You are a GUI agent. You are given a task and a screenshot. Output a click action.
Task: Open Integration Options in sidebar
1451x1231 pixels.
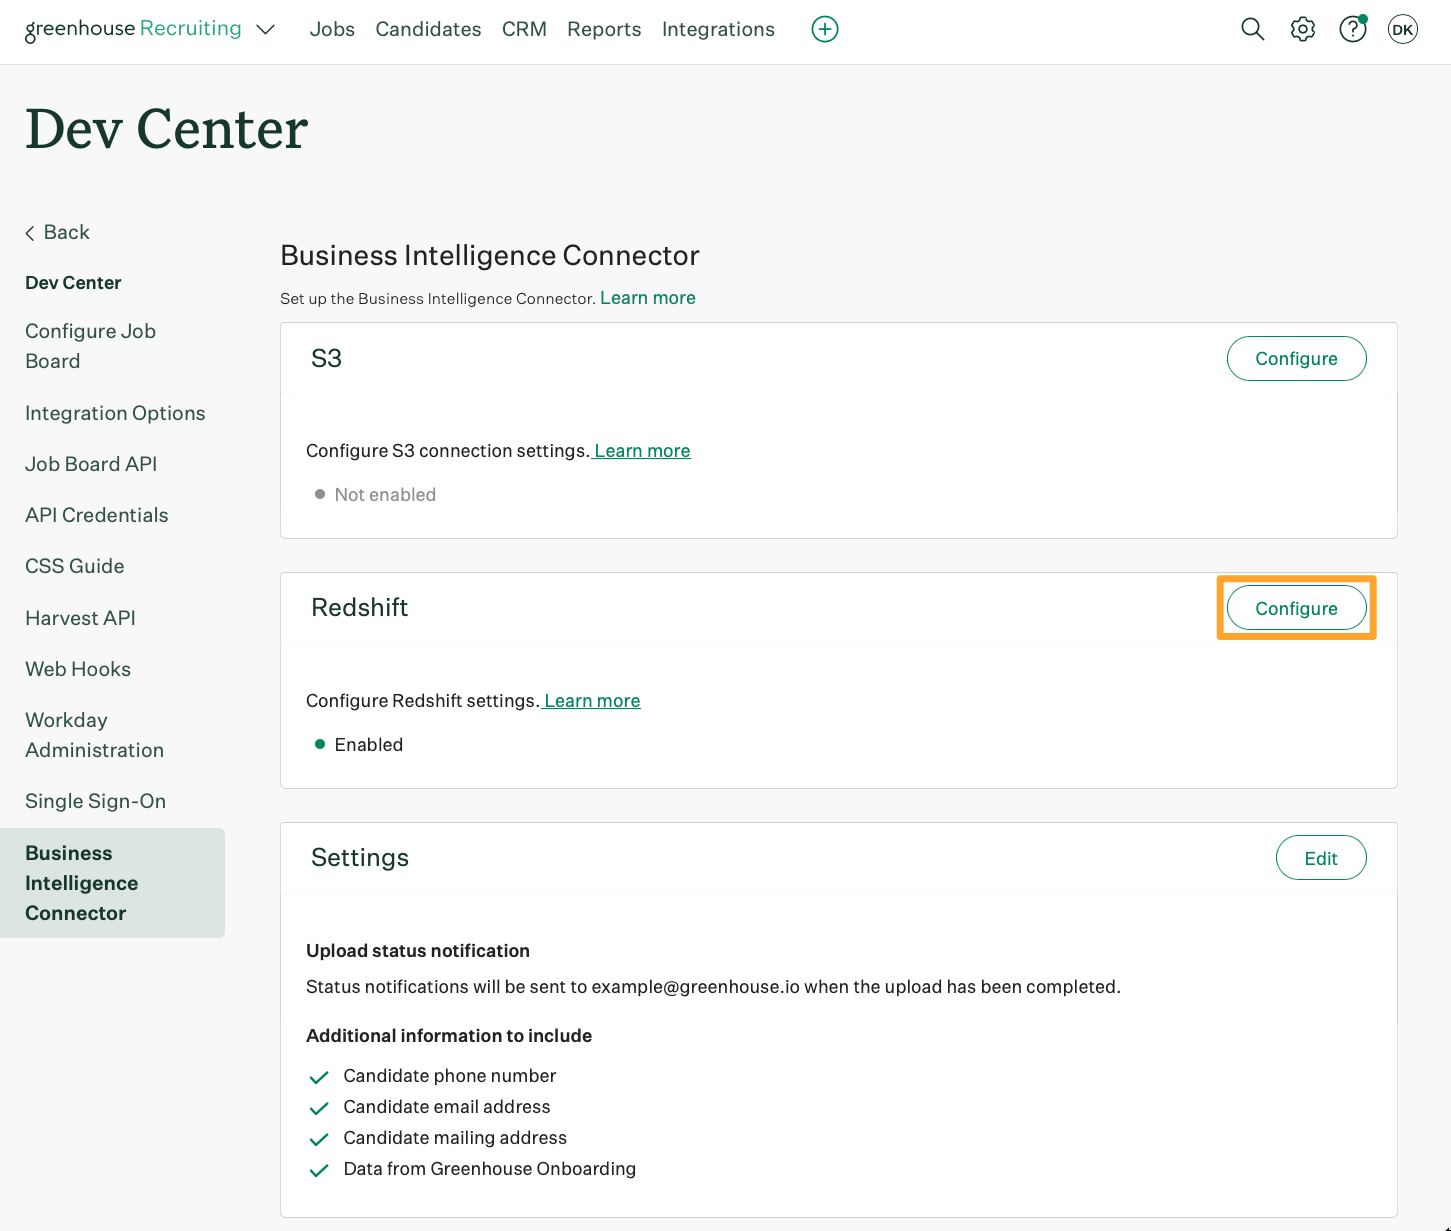point(115,413)
